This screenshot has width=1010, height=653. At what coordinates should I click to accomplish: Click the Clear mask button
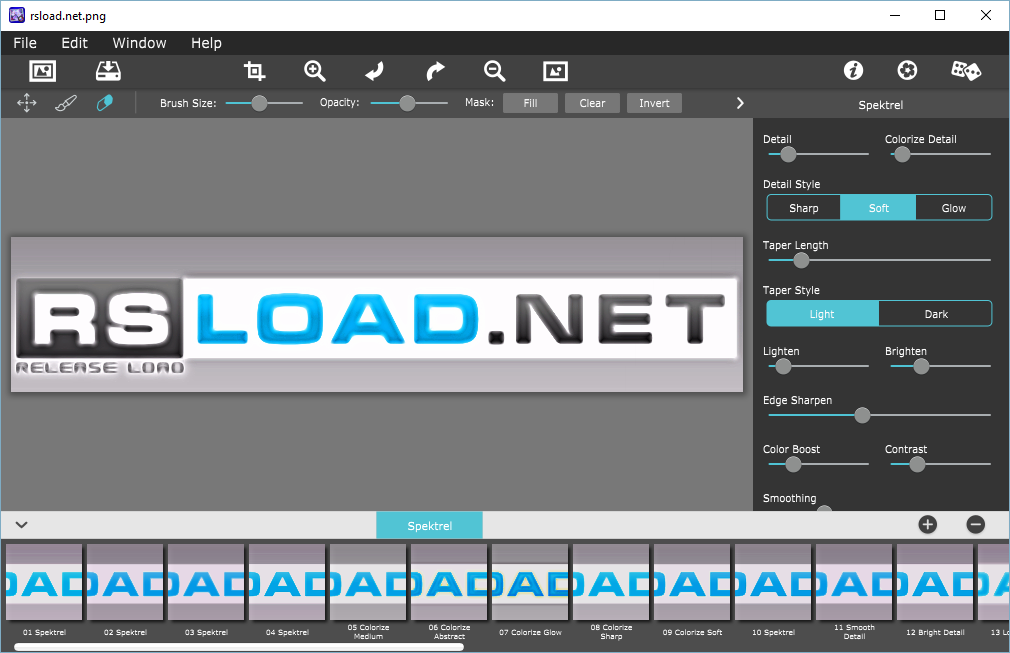pyautogui.click(x=592, y=103)
